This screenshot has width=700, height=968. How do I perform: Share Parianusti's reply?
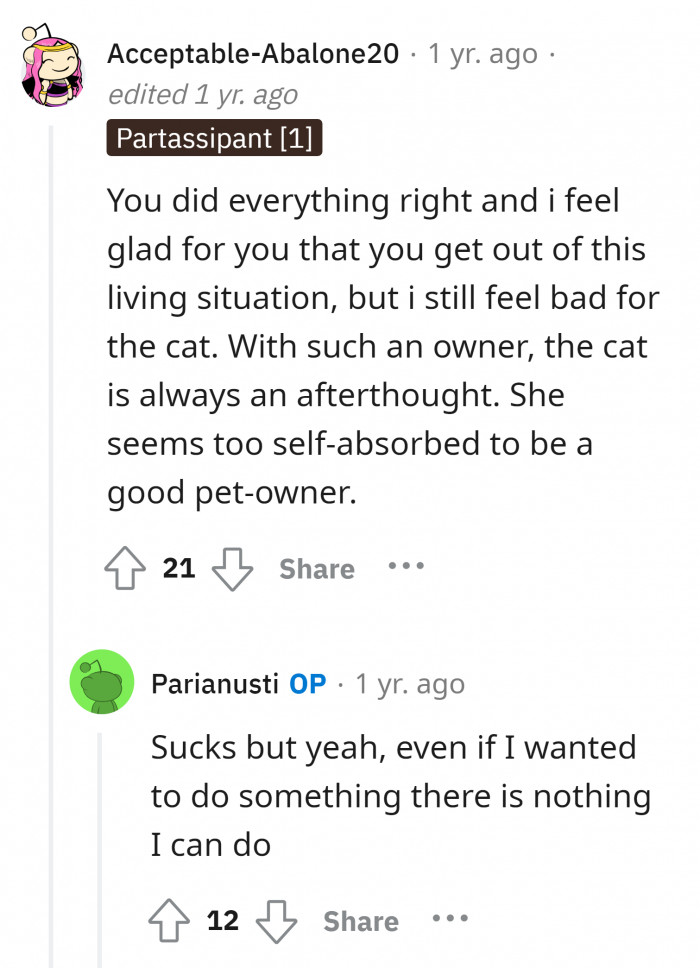pyautogui.click(x=361, y=921)
